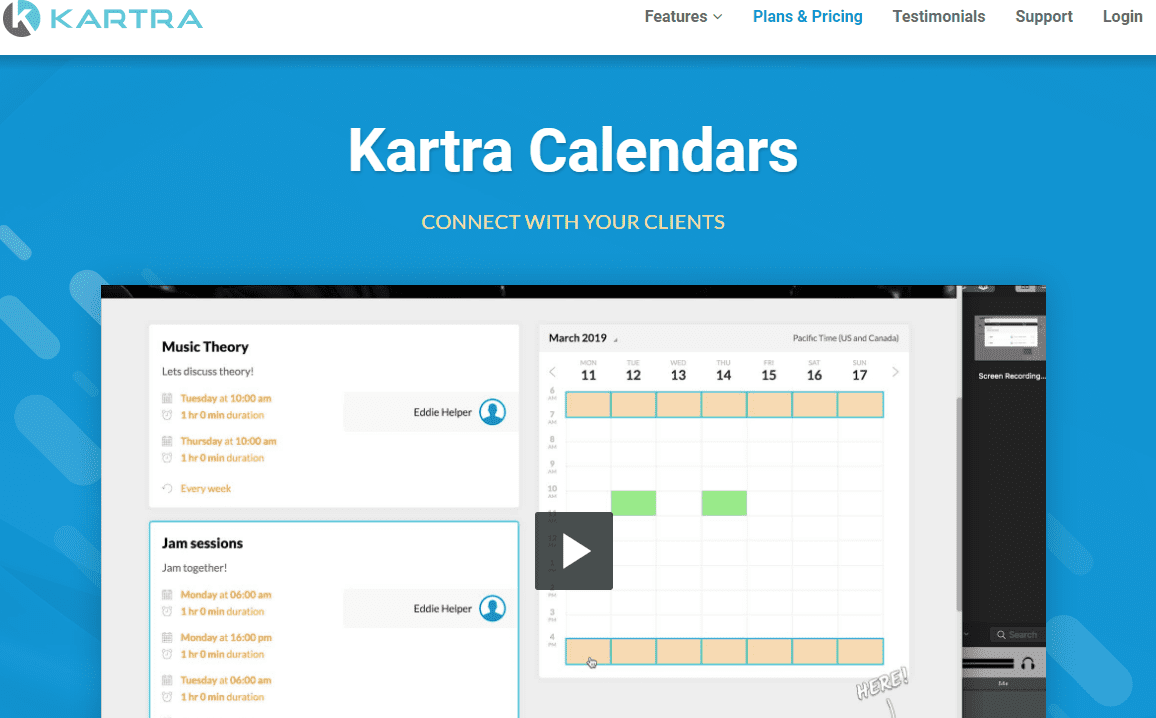This screenshot has height=718, width=1156.
Task: Toggle the green Tuesday 10 AM booking slot
Action: (633, 503)
